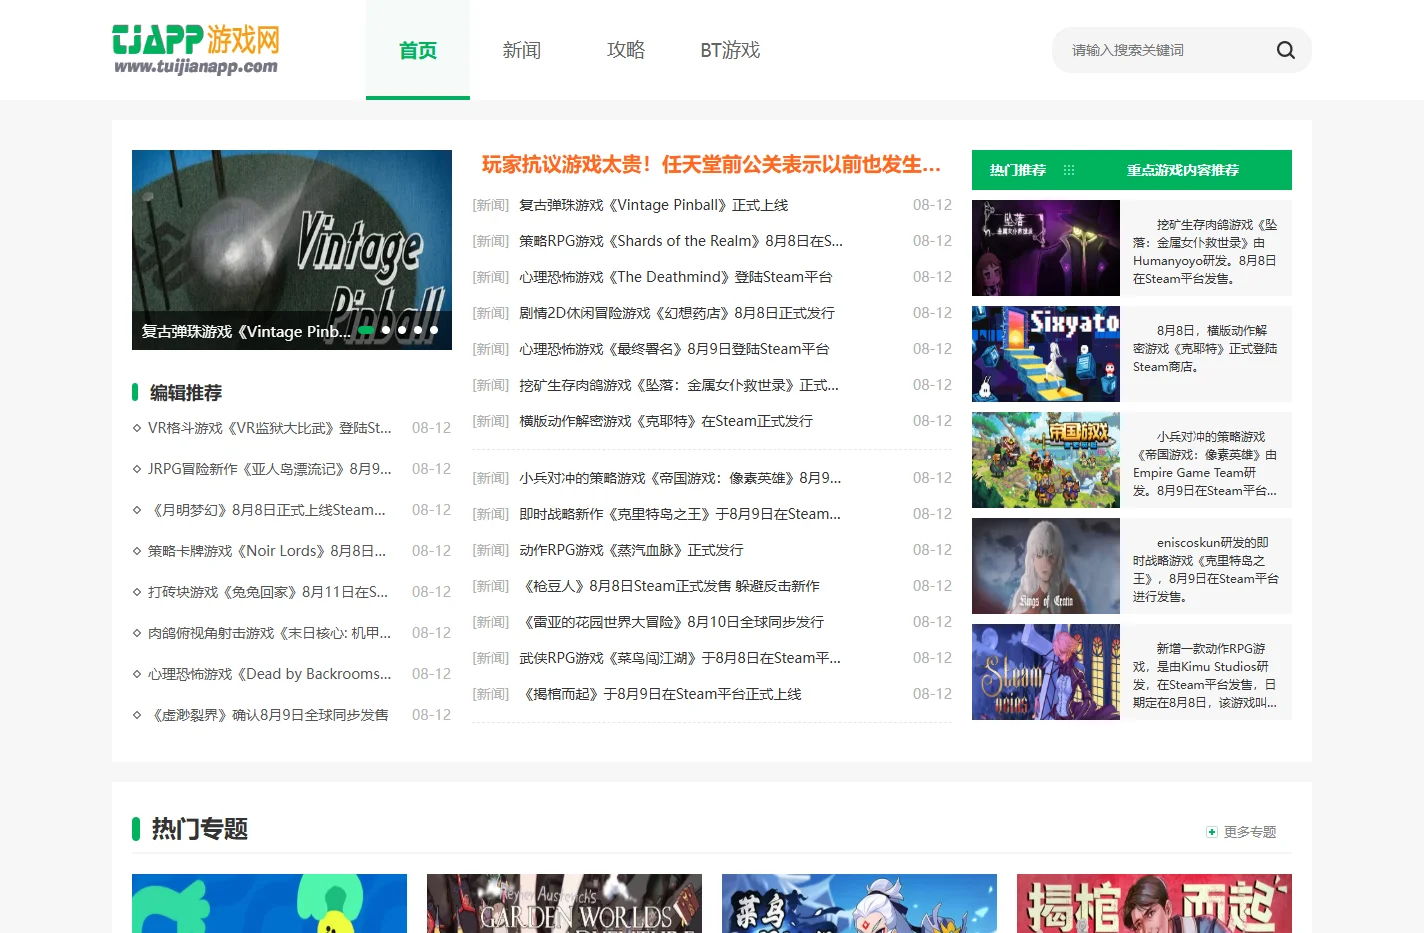Open the 揭棺而起 topic card image
The image size is (1424, 933).
(1154, 904)
